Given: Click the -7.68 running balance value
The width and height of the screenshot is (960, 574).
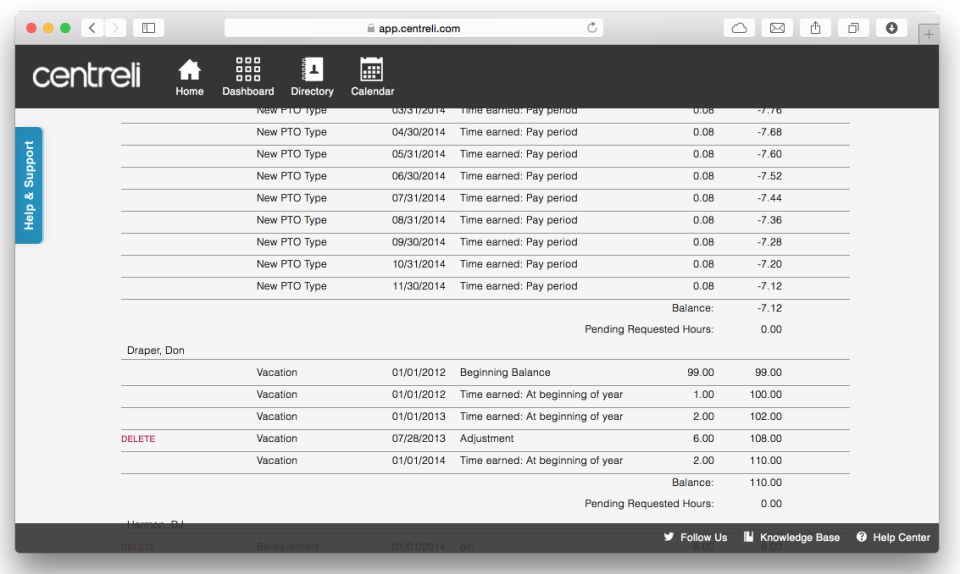Looking at the screenshot, I should pos(769,132).
